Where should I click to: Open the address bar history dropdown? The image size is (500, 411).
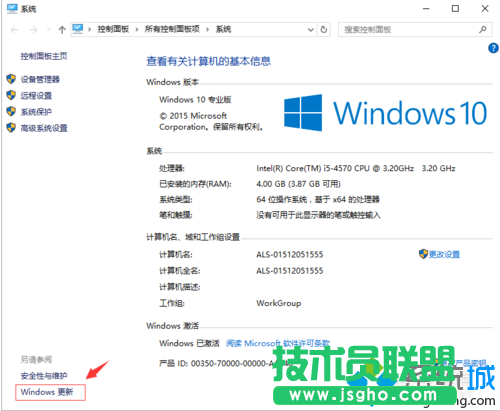tap(311, 30)
